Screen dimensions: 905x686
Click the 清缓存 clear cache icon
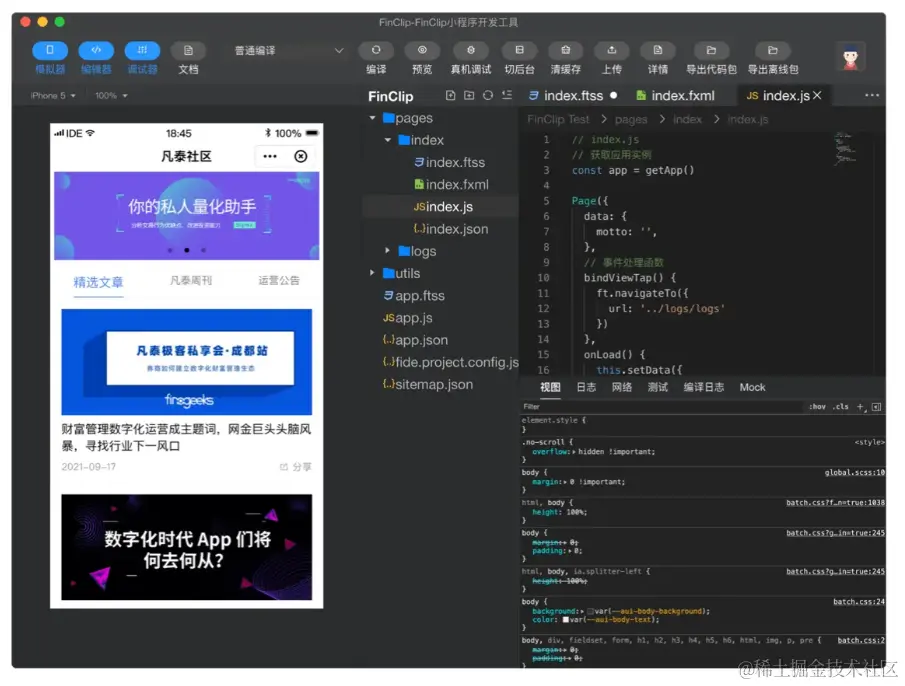click(566, 51)
